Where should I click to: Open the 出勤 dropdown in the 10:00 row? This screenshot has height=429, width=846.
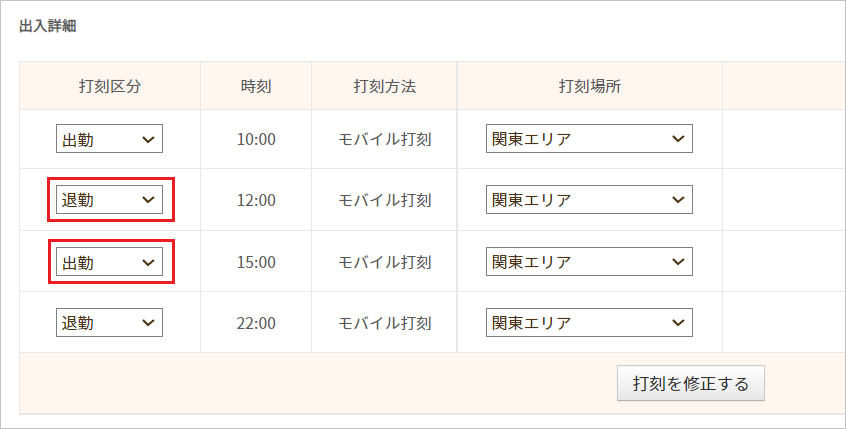pyautogui.click(x=109, y=139)
